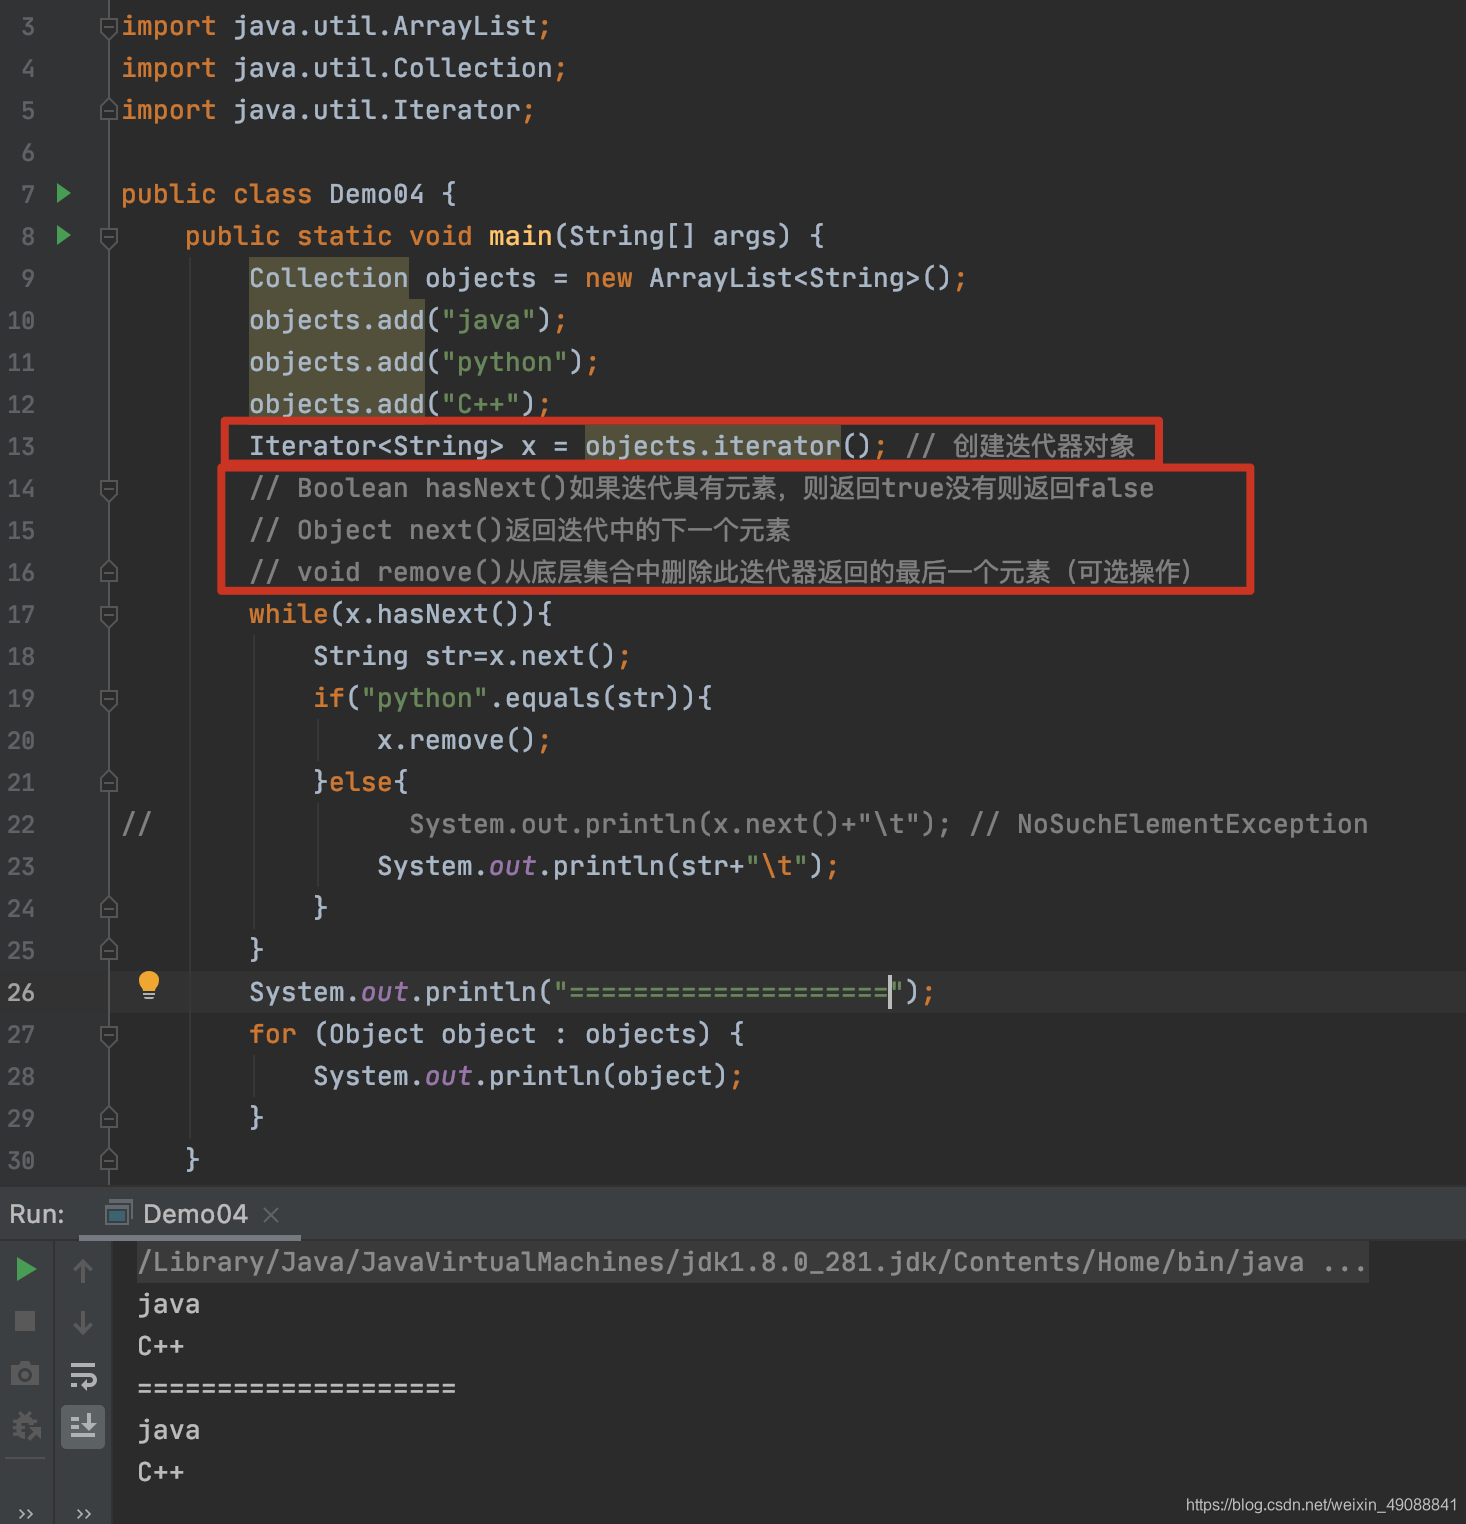
Task: Show more left toolbar actions chevron
Action: (x=26, y=1513)
